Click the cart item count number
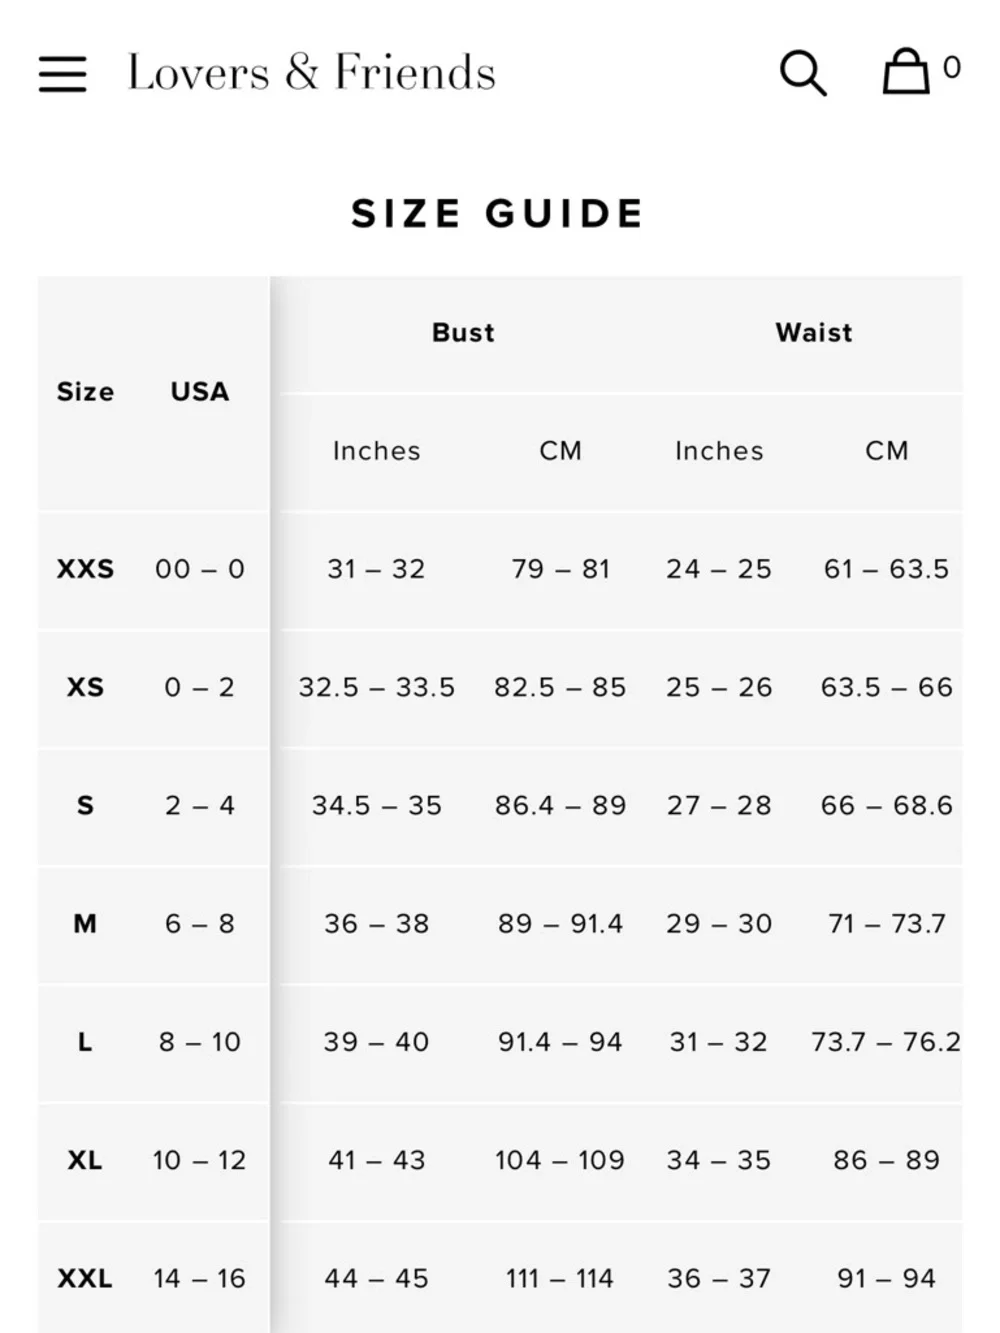 point(952,68)
